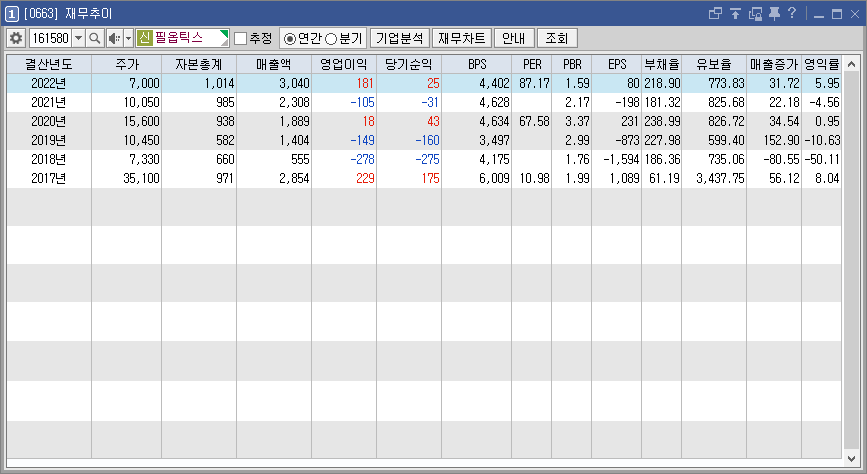Click the BPS column header
This screenshot has height=474, width=867.
coord(477,64)
